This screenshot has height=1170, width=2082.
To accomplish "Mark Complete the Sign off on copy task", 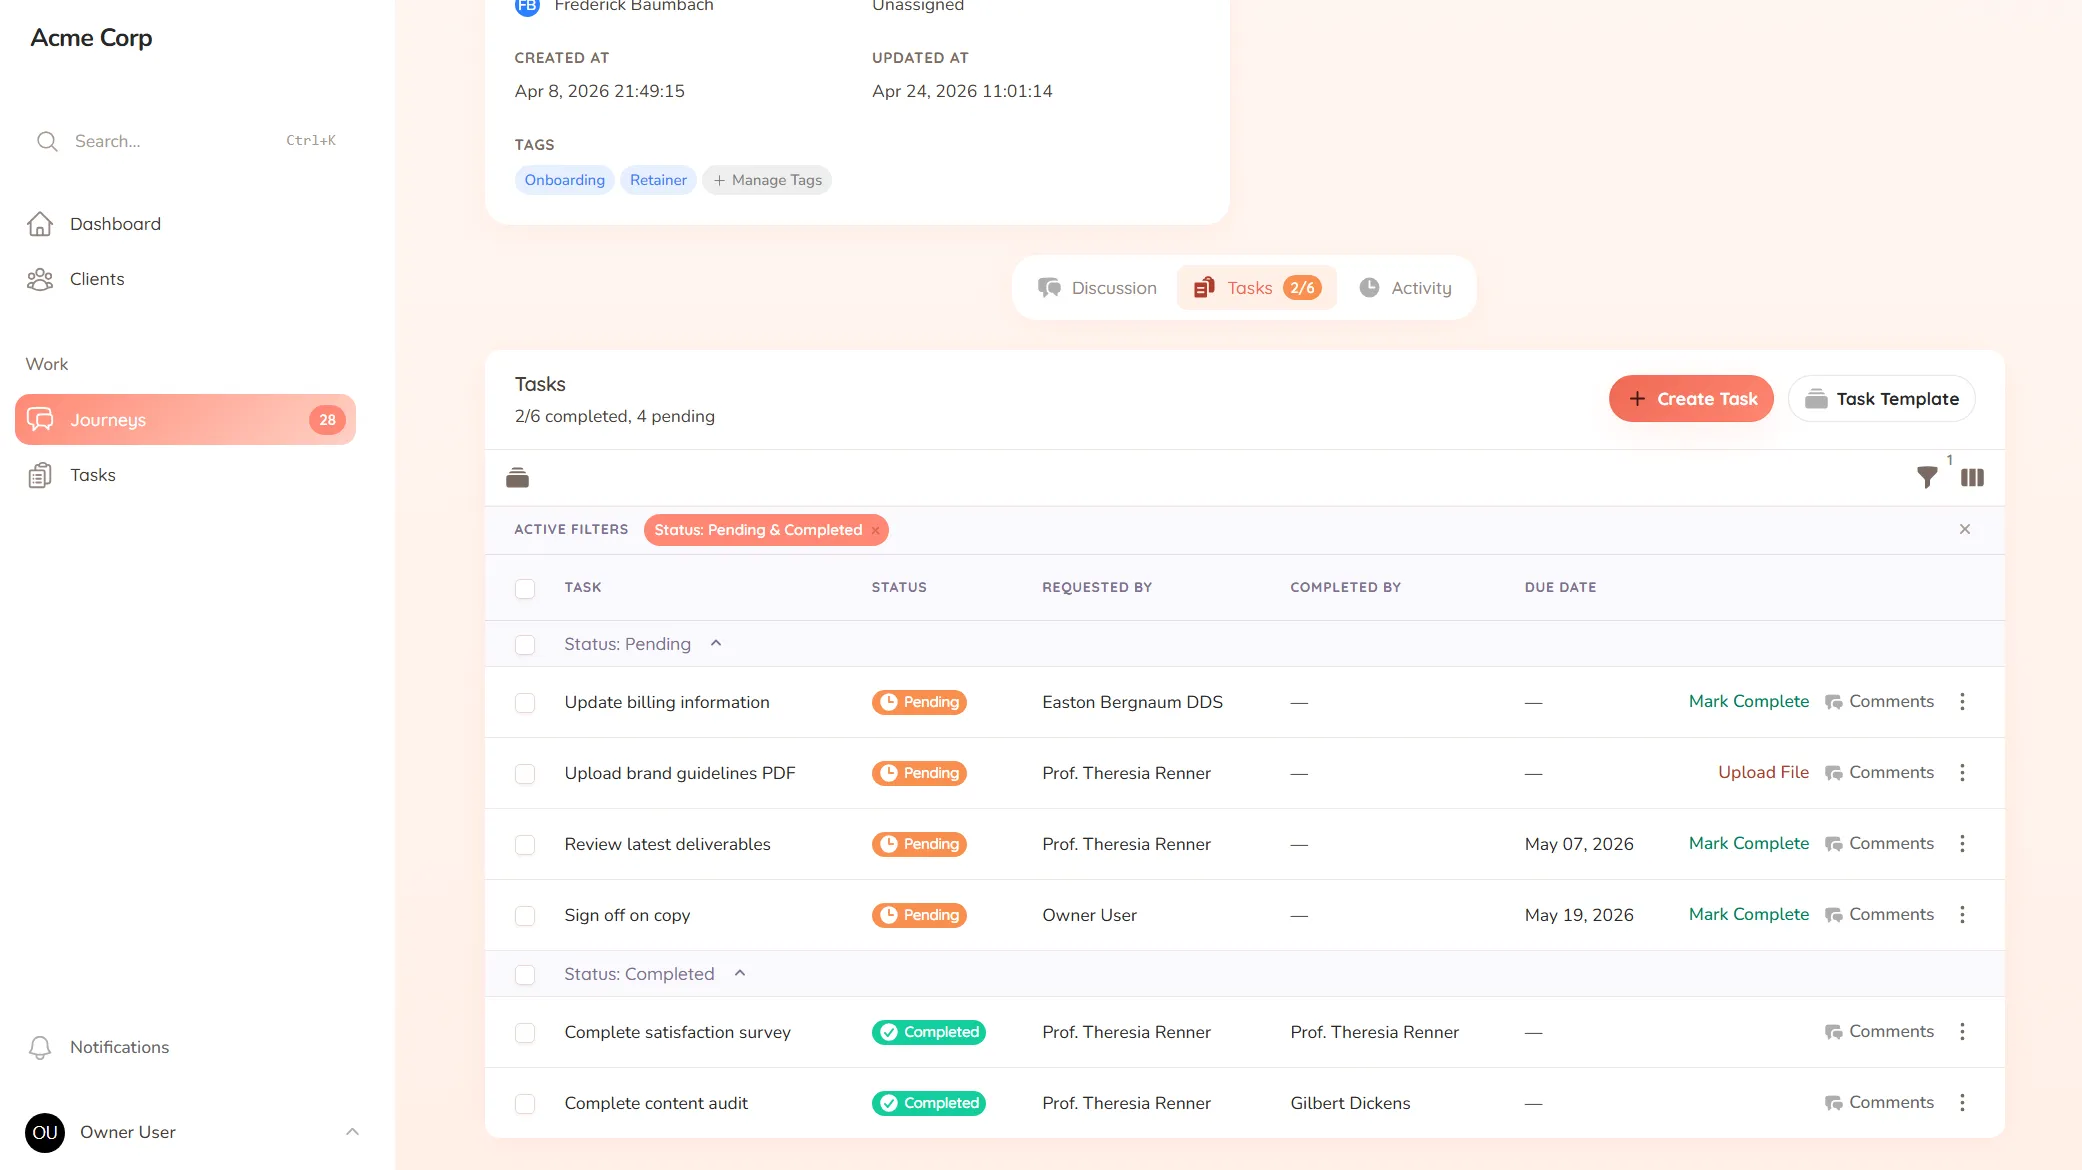I will [1749, 915].
